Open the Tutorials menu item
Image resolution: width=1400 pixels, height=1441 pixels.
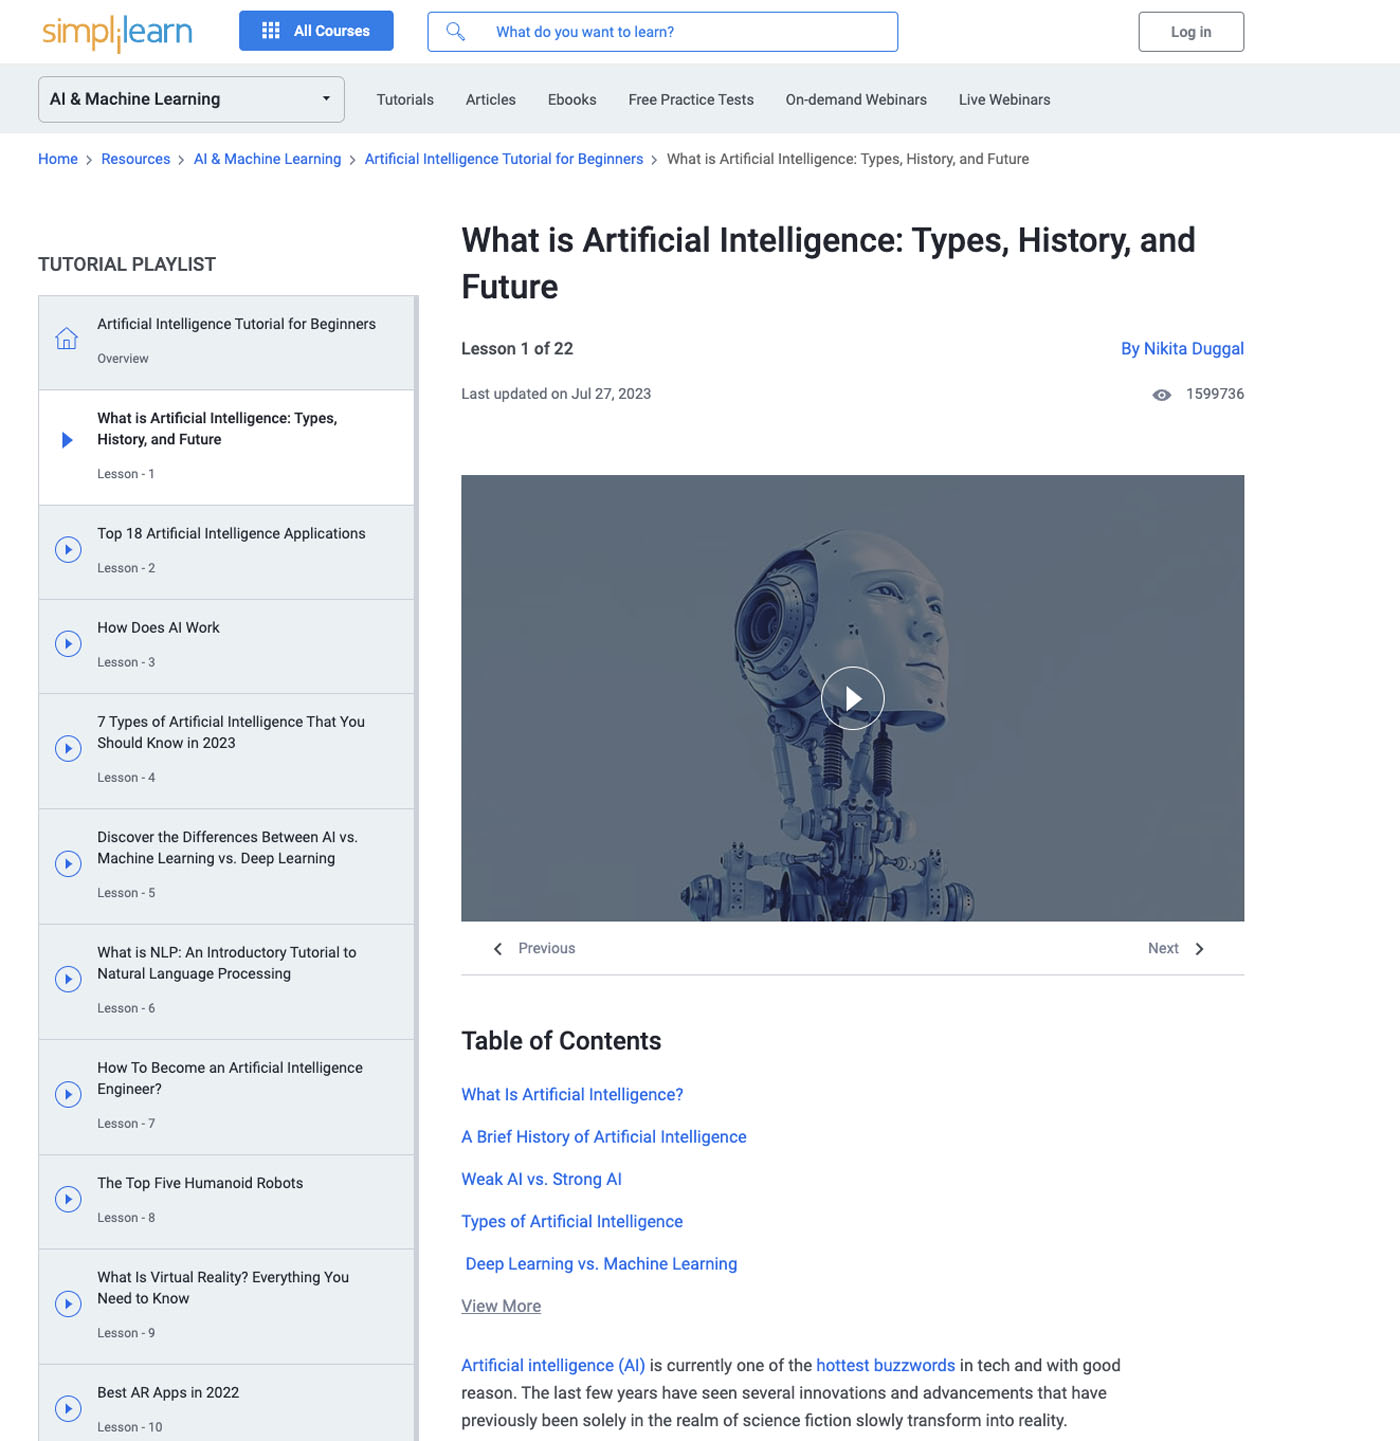(x=405, y=100)
